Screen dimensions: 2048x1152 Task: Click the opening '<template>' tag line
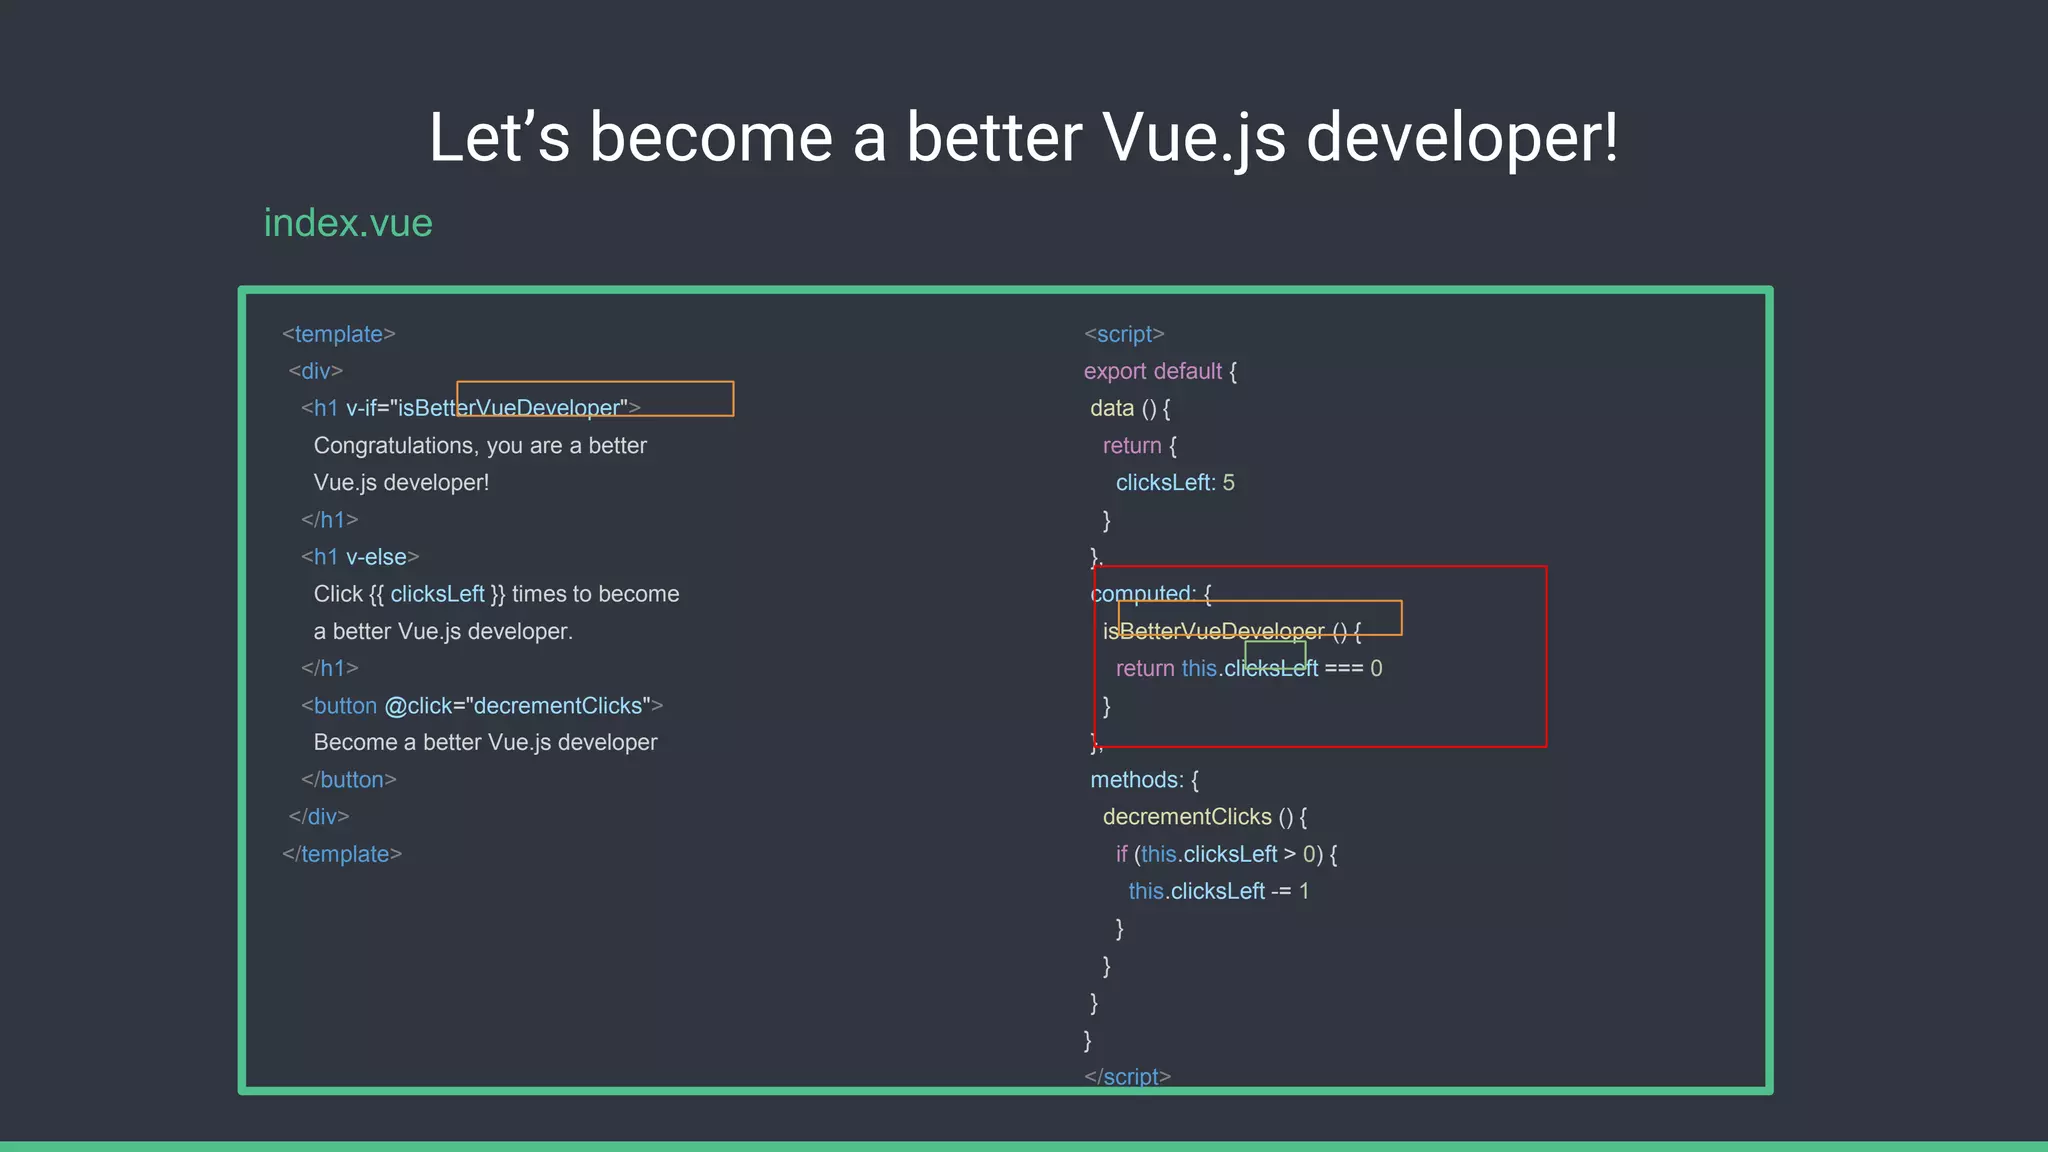(339, 334)
